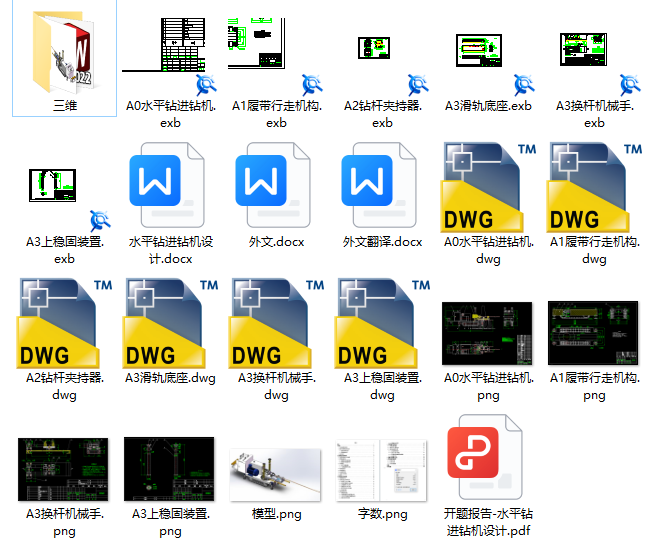651x547 pixels.
Task: Open the 字数.png image thumbnail
Action: 381,471
